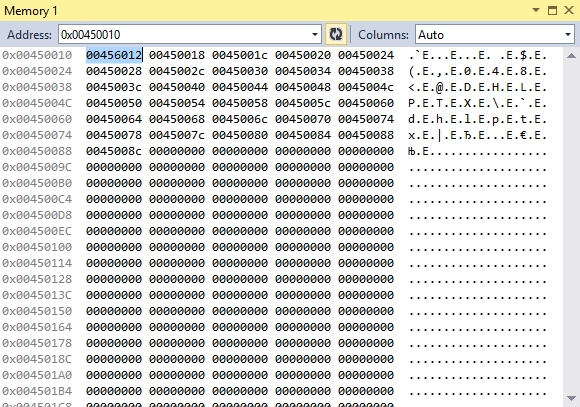
Task: Select the highlighted value 00456012
Action: (x=114, y=55)
